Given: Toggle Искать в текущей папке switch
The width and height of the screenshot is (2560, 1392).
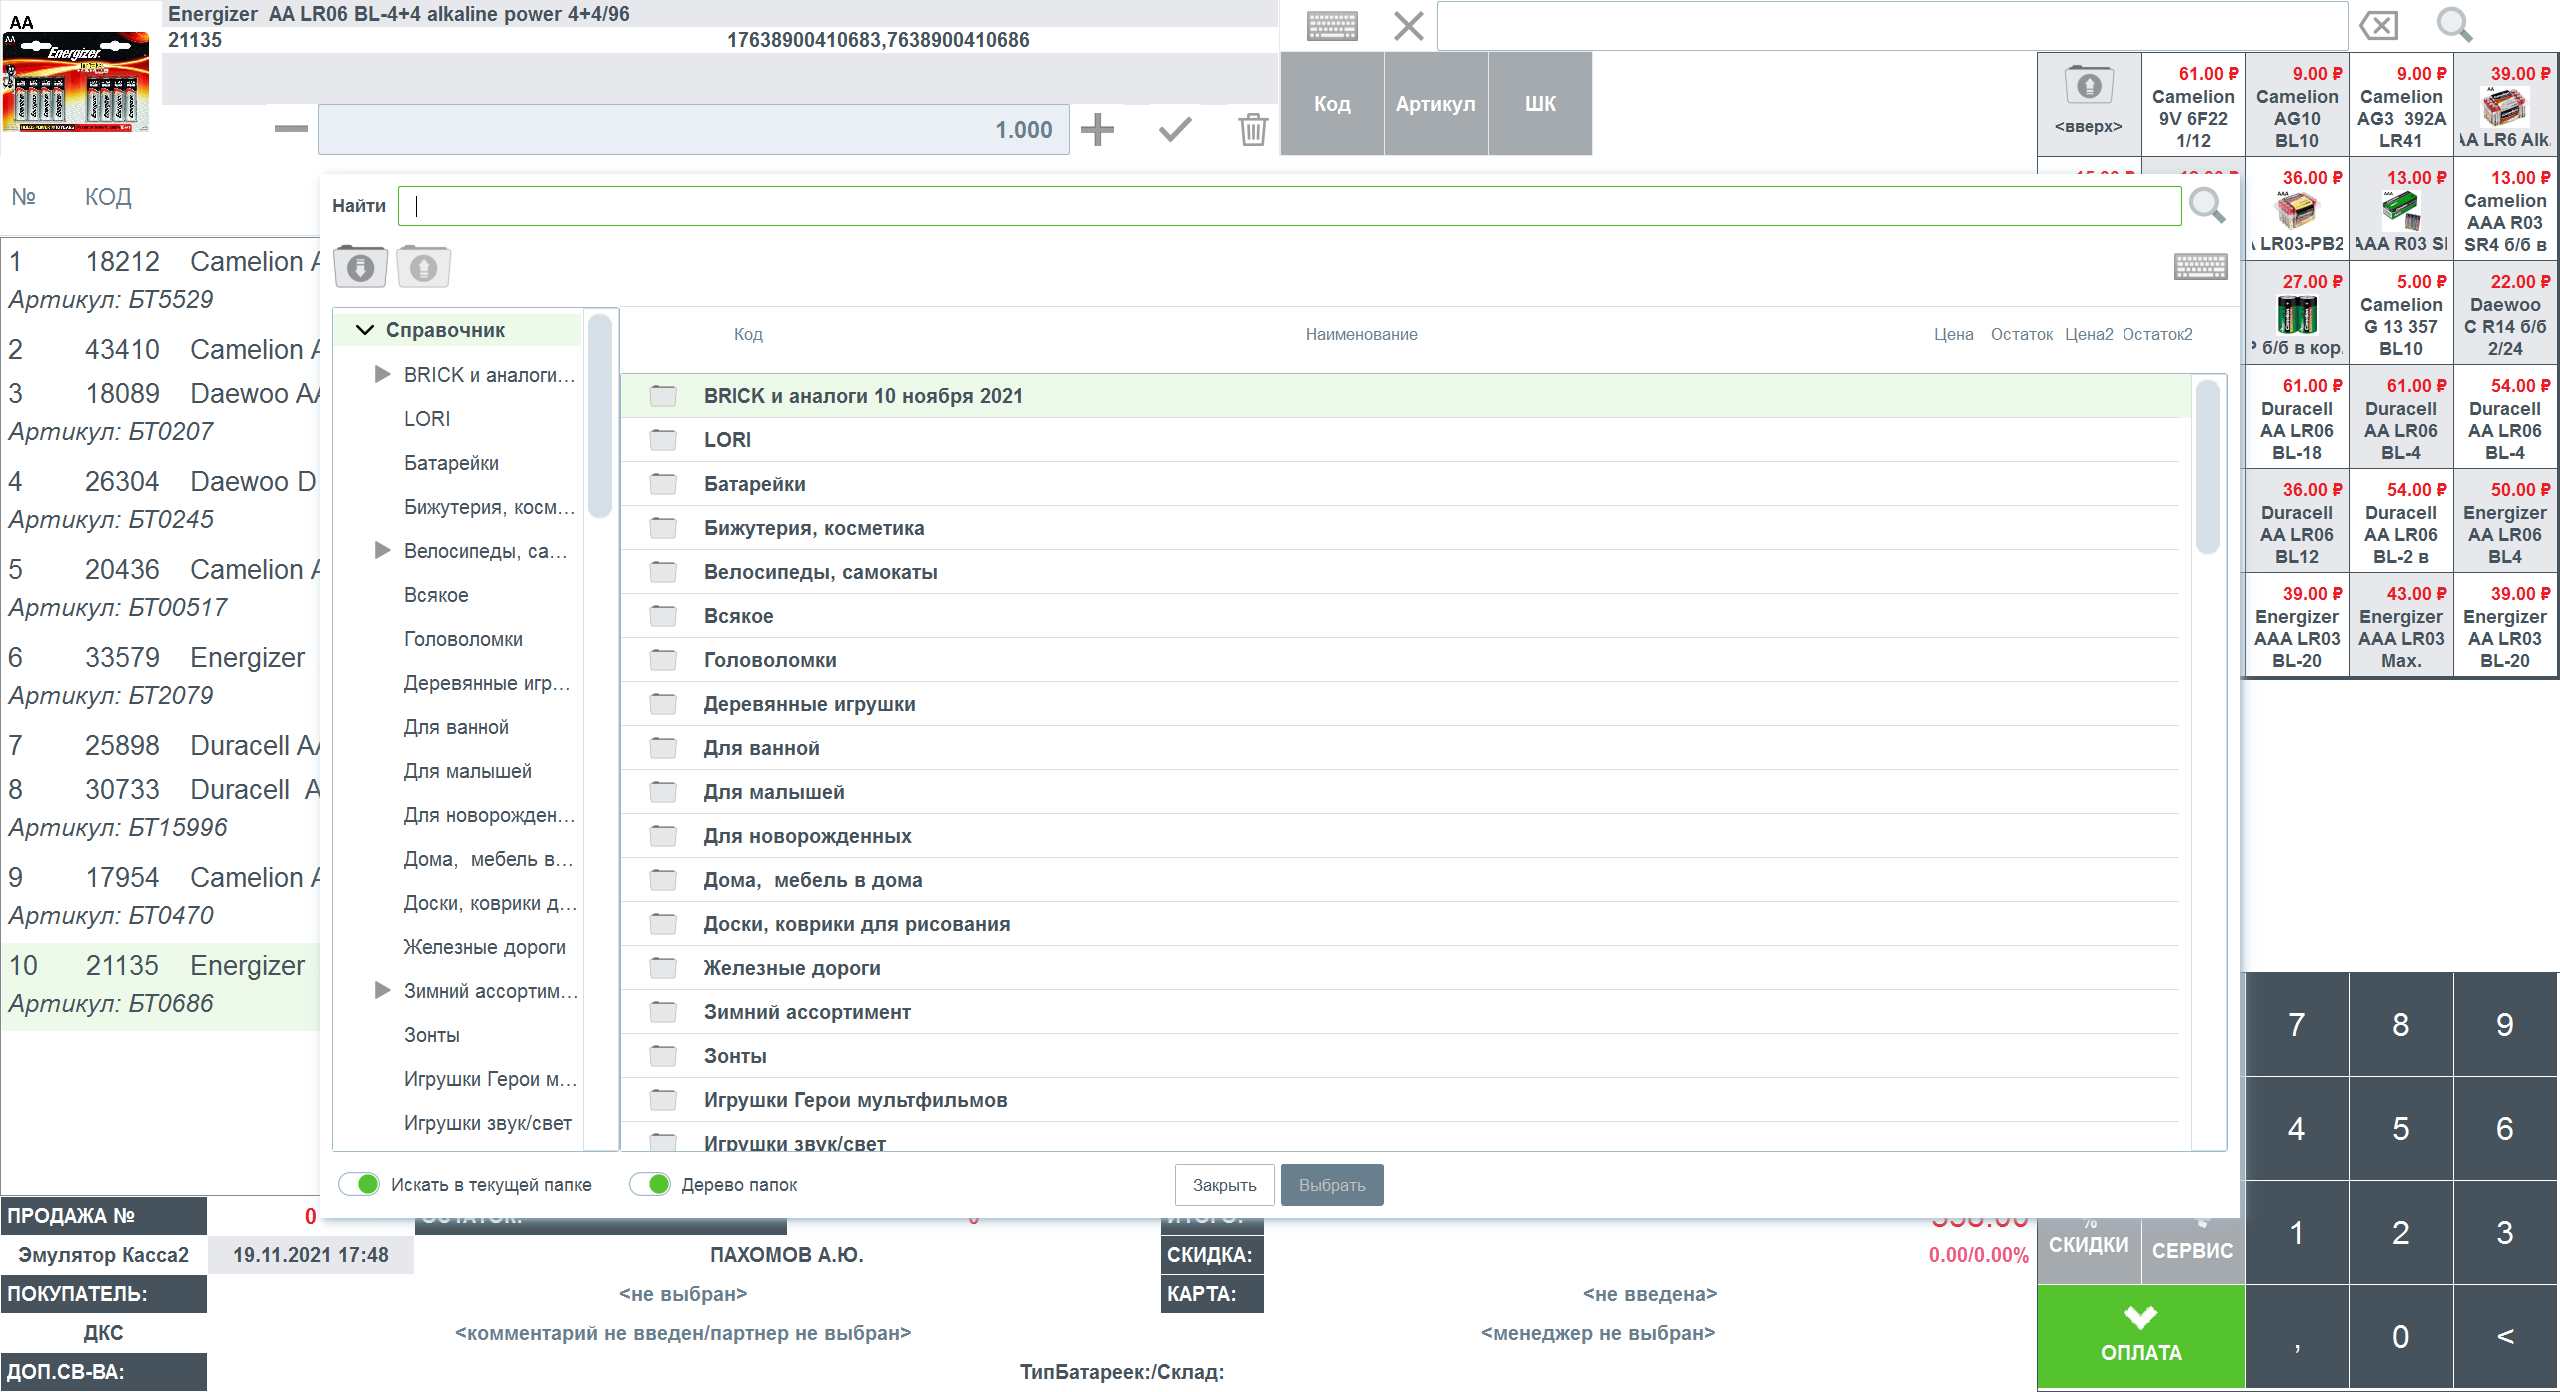Looking at the screenshot, I should click(x=359, y=1185).
